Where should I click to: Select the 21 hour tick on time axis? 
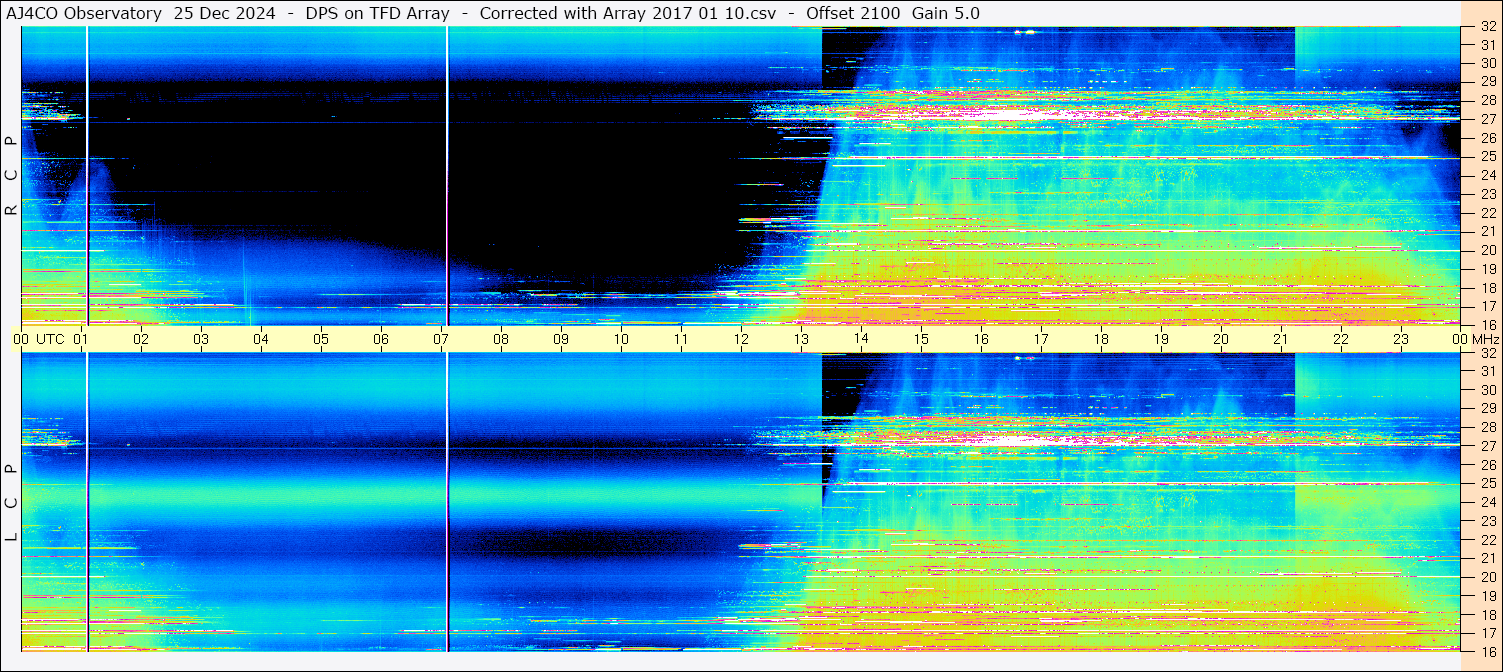(1281, 339)
